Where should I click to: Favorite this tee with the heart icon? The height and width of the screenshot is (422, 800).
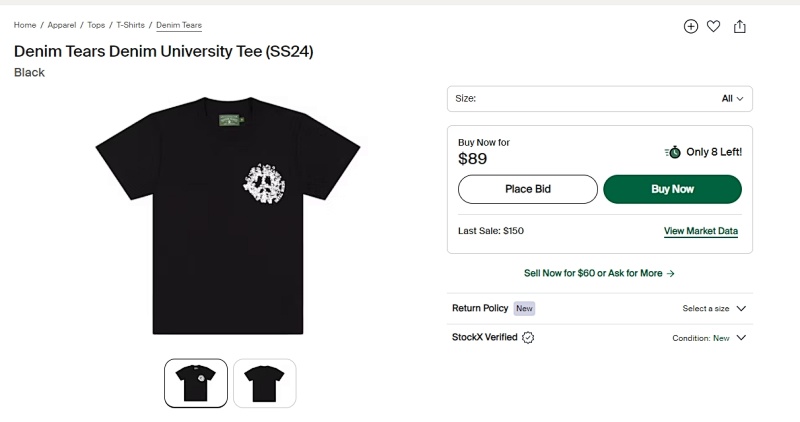pos(713,27)
